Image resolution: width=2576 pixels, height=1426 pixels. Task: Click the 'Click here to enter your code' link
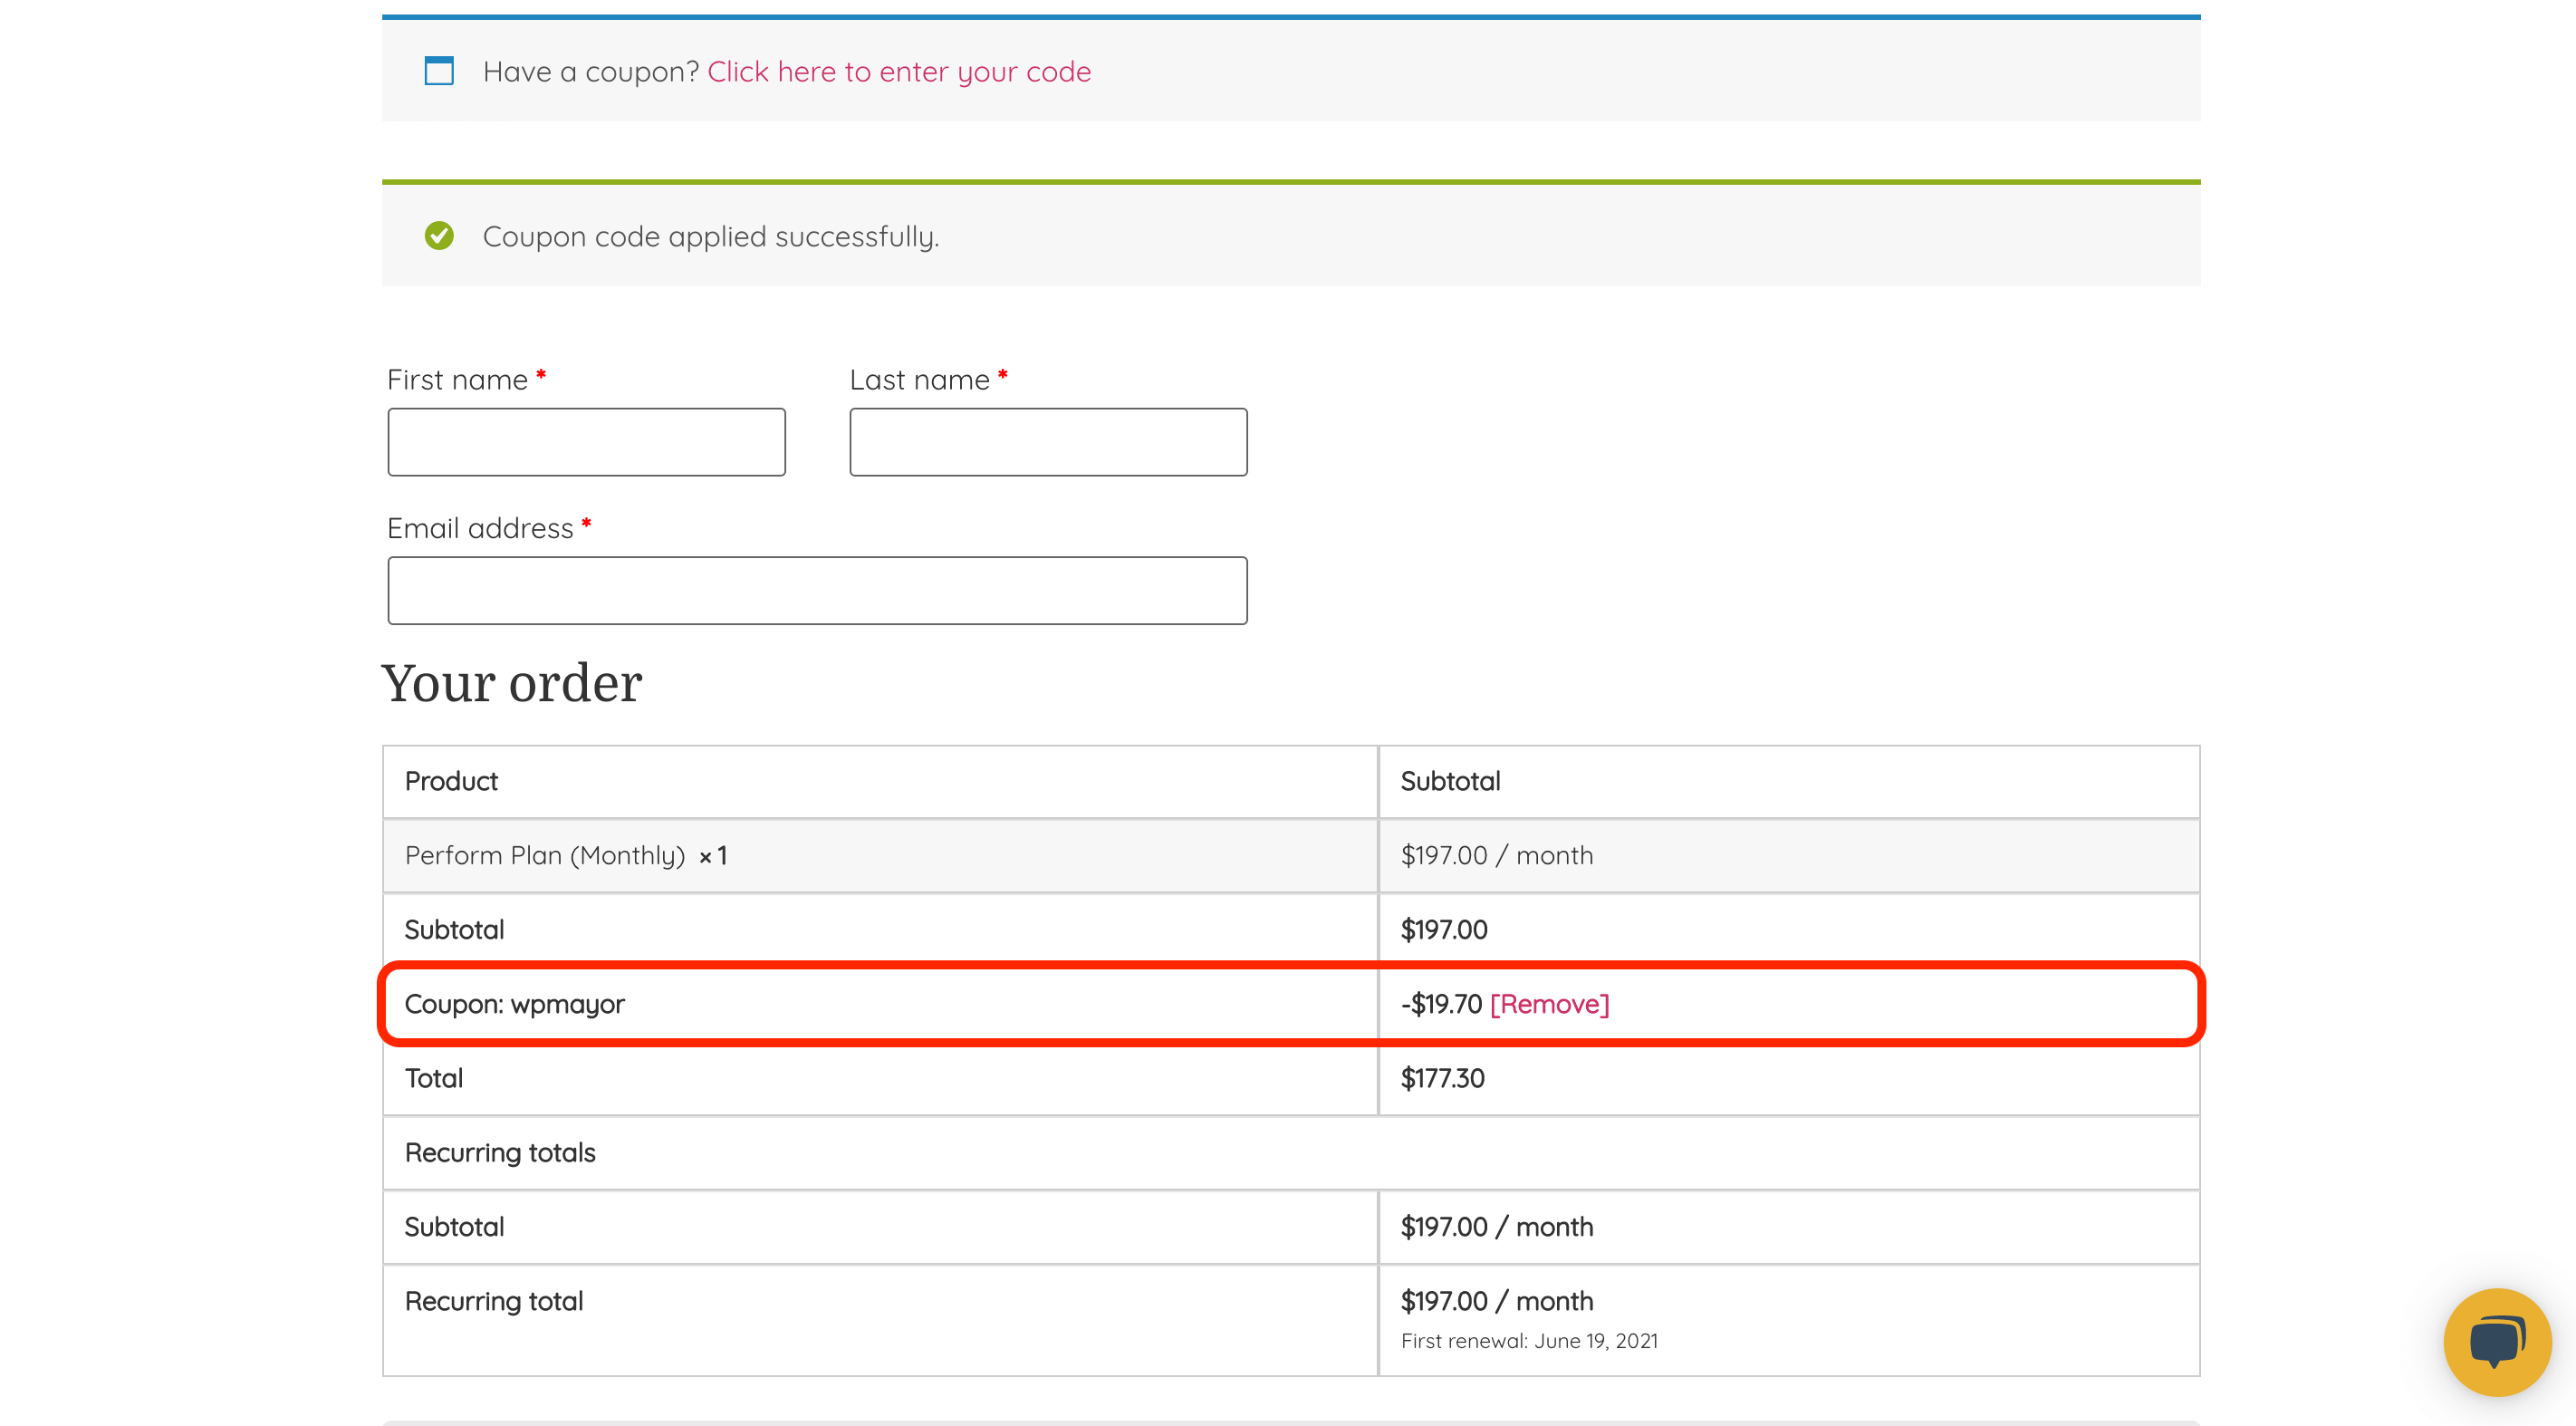[x=898, y=72]
